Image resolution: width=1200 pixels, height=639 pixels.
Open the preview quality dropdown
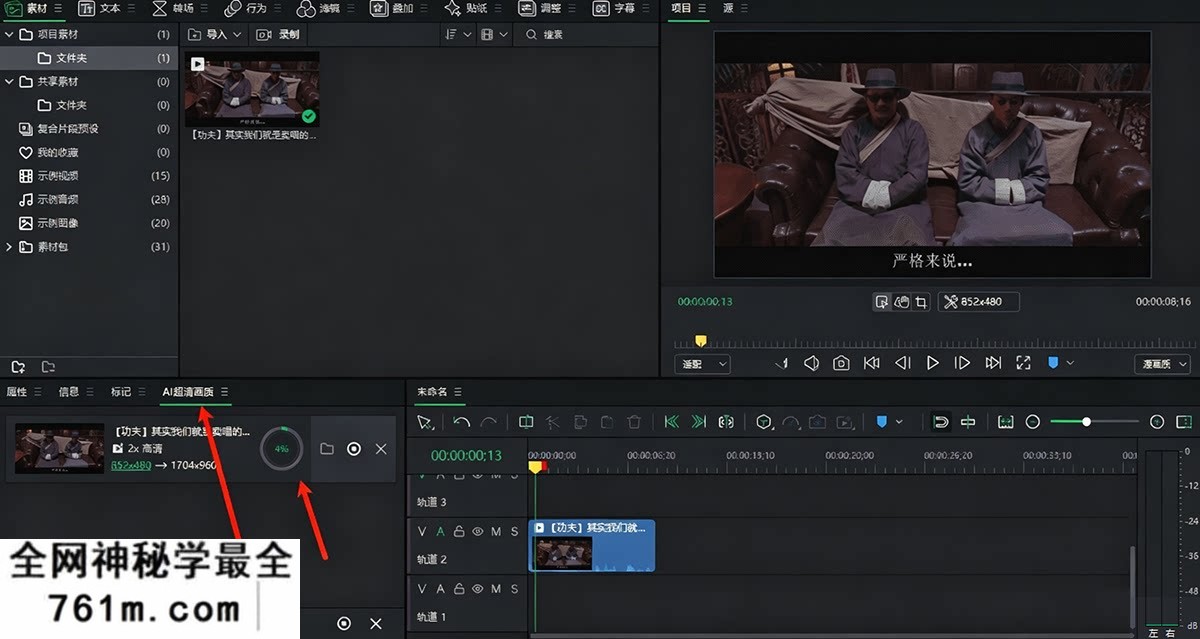point(1161,364)
